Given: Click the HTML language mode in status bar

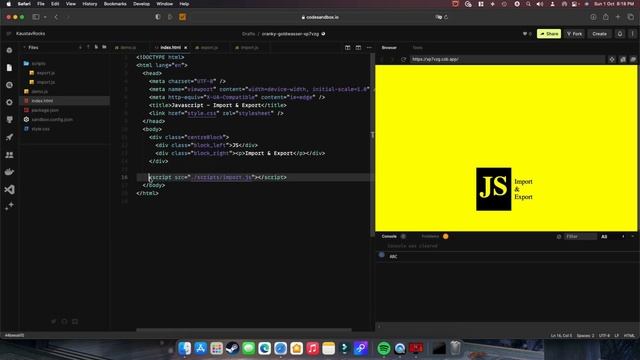Looking at the screenshot, I should pyautogui.click(x=629, y=336).
